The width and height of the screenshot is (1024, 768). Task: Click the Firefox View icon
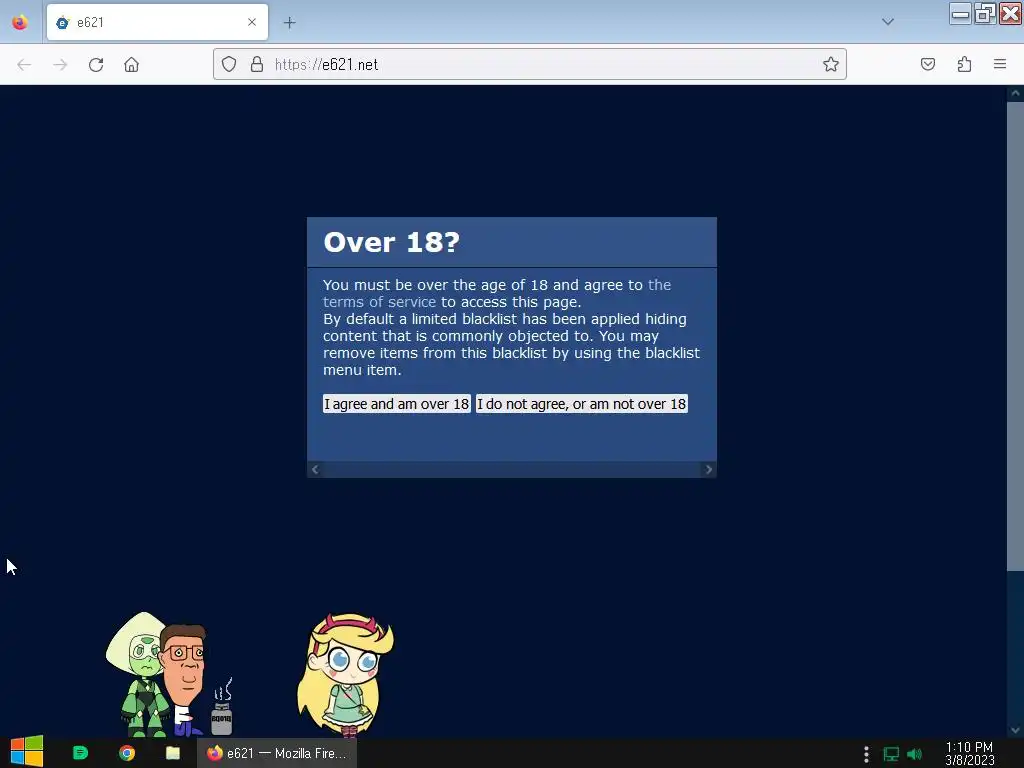[x=20, y=22]
